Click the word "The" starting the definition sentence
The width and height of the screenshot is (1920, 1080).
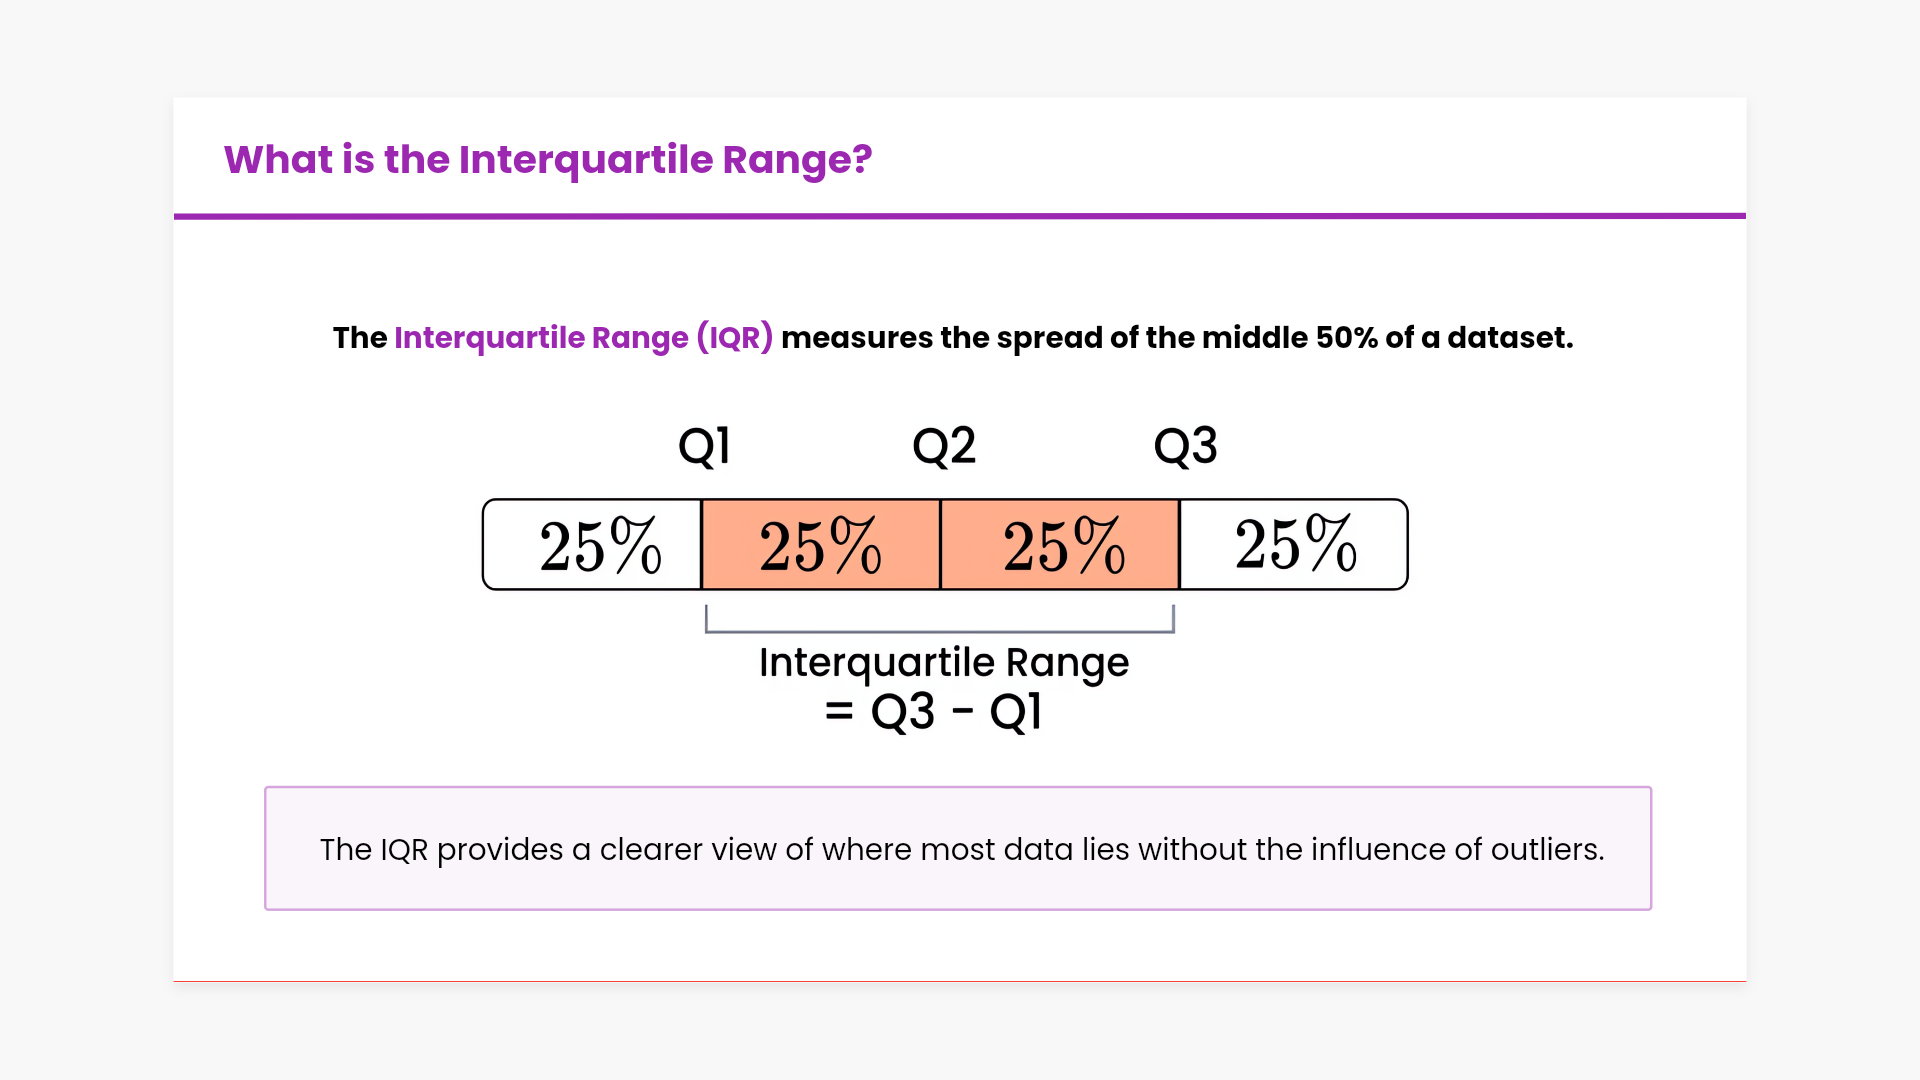coord(359,338)
